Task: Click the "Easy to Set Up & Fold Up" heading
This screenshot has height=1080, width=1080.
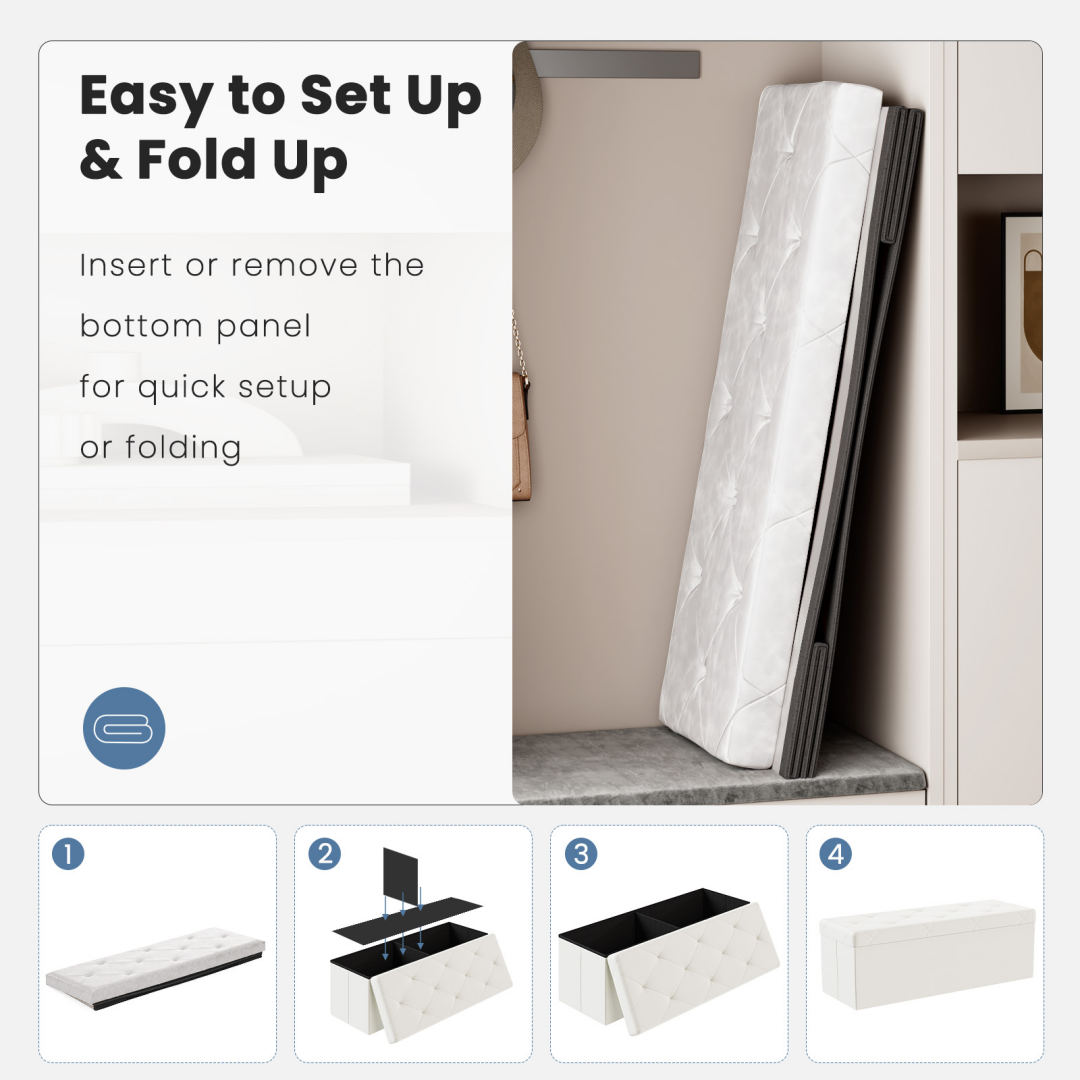Action: [280, 127]
